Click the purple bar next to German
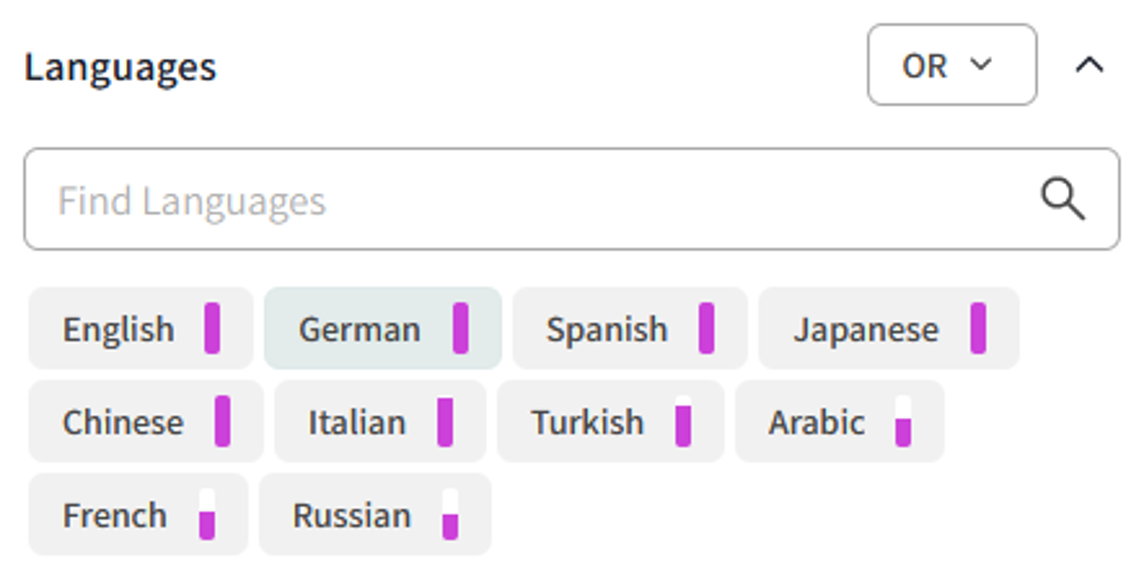The width and height of the screenshot is (1144, 584). 461,329
